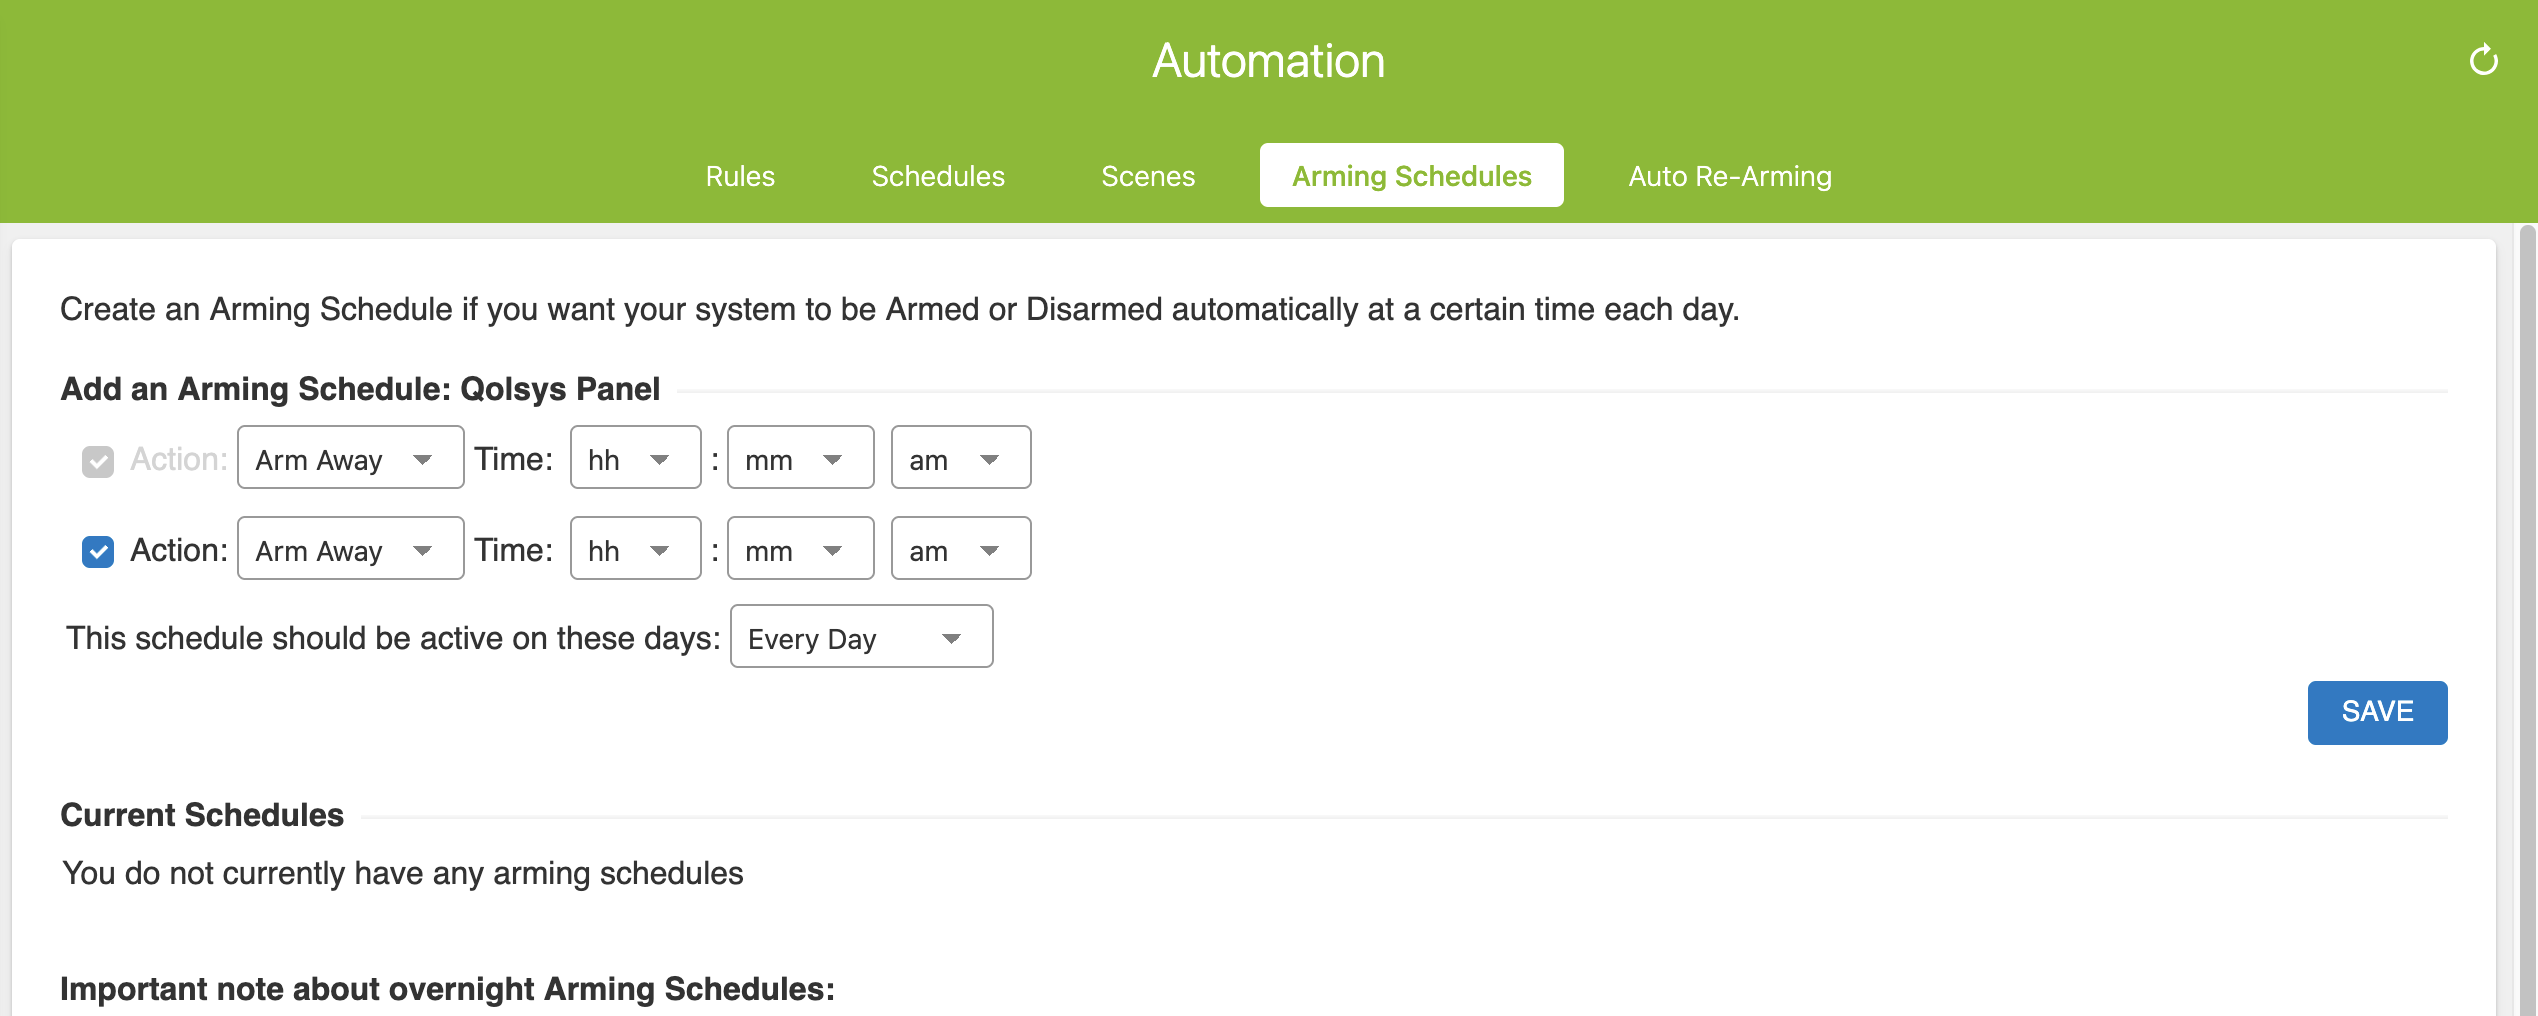Switch to the Rules tab
Image resolution: width=2538 pixels, height=1016 pixels.
740,176
